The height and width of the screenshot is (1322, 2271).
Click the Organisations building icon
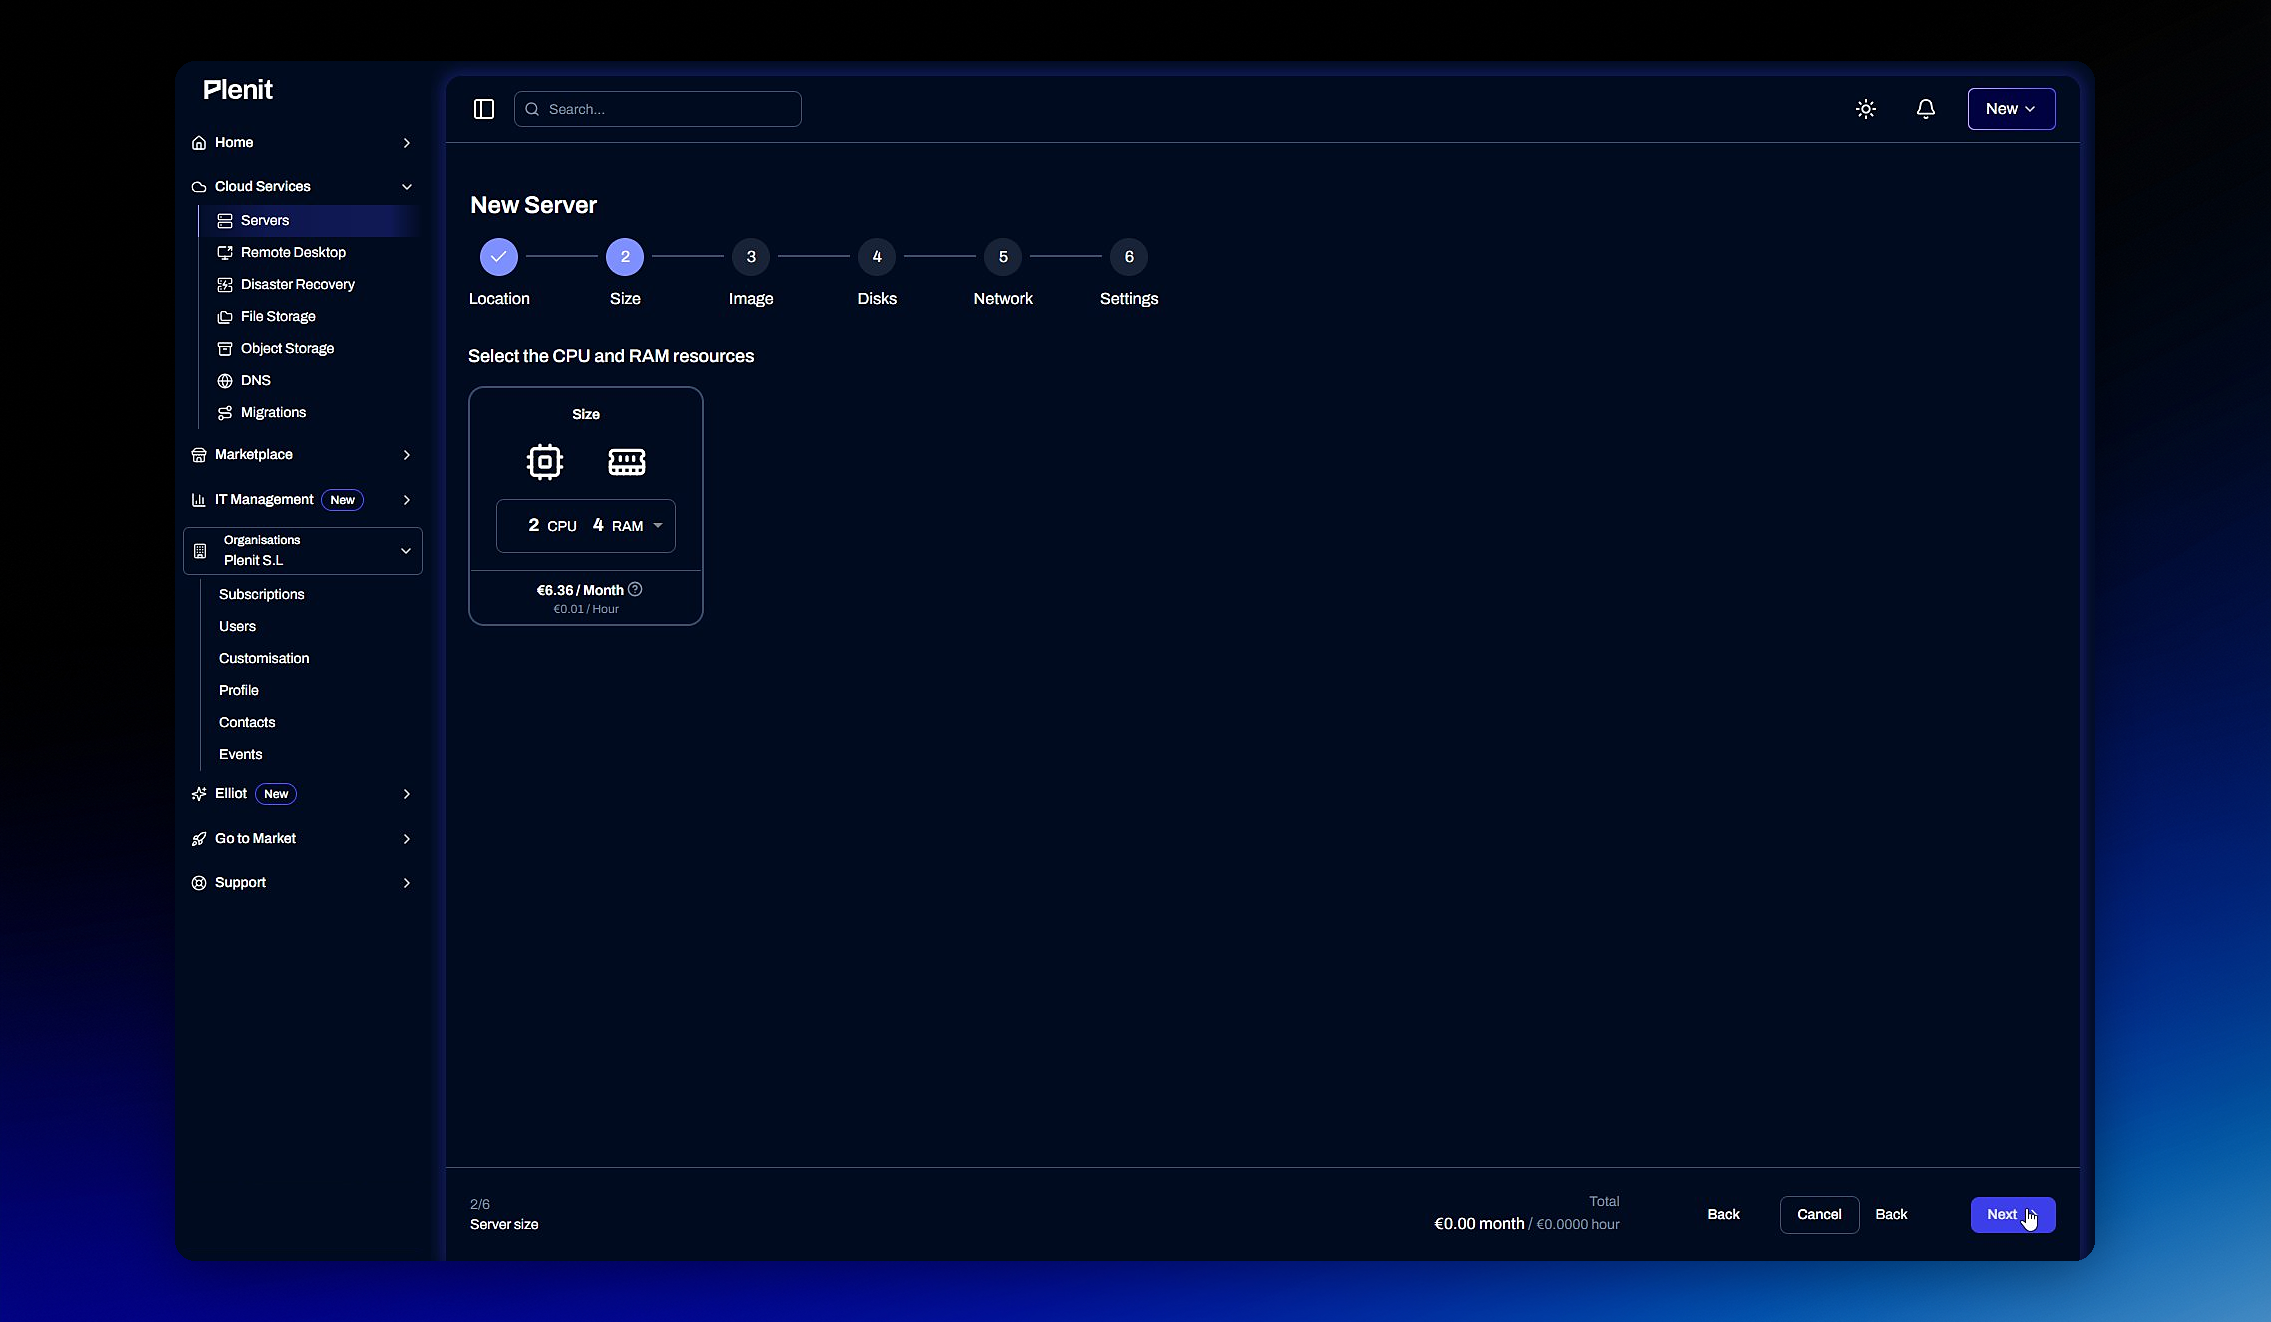[200, 551]
